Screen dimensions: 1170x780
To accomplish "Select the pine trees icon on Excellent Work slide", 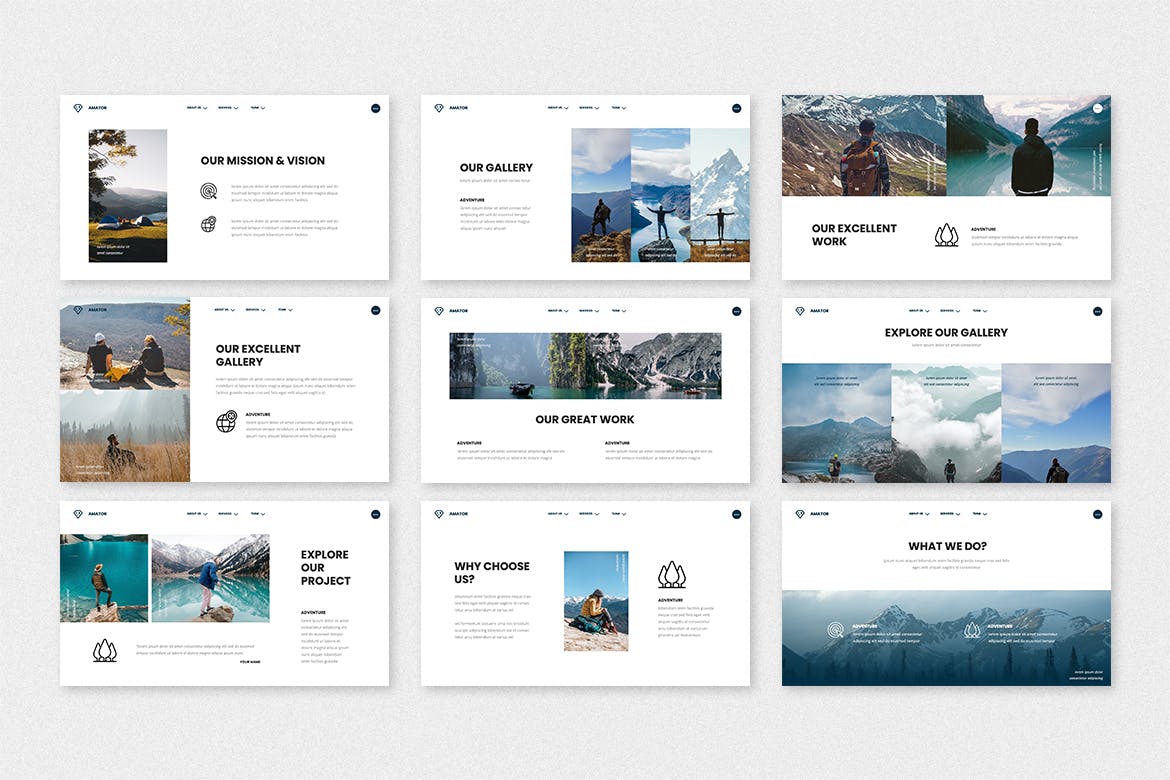I will coord(946,234).
